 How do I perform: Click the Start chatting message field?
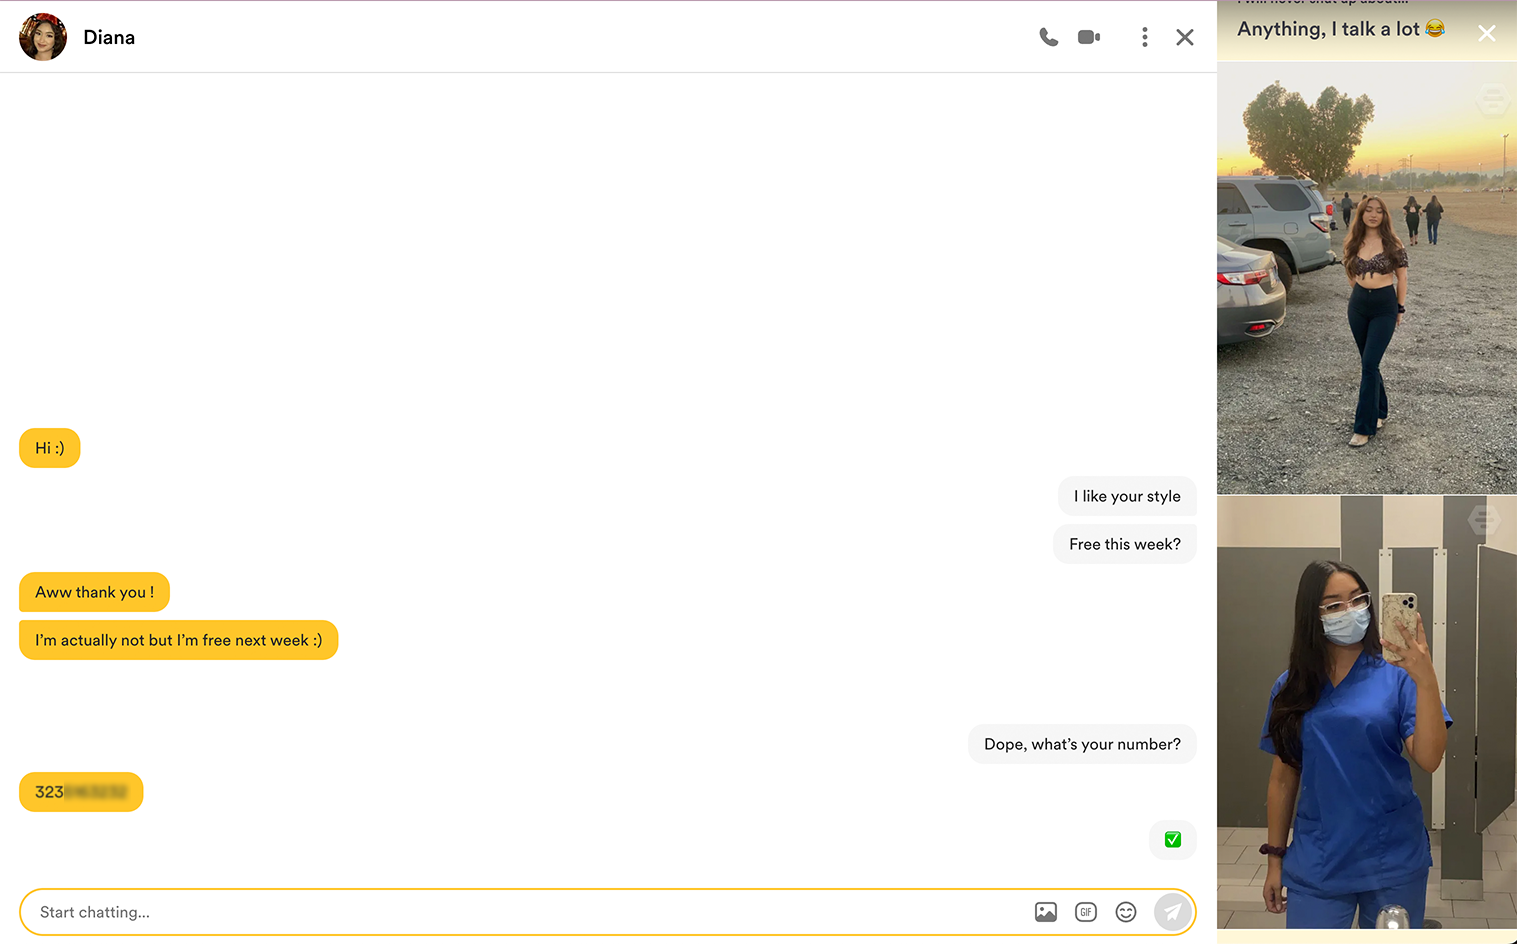point(520,912)
